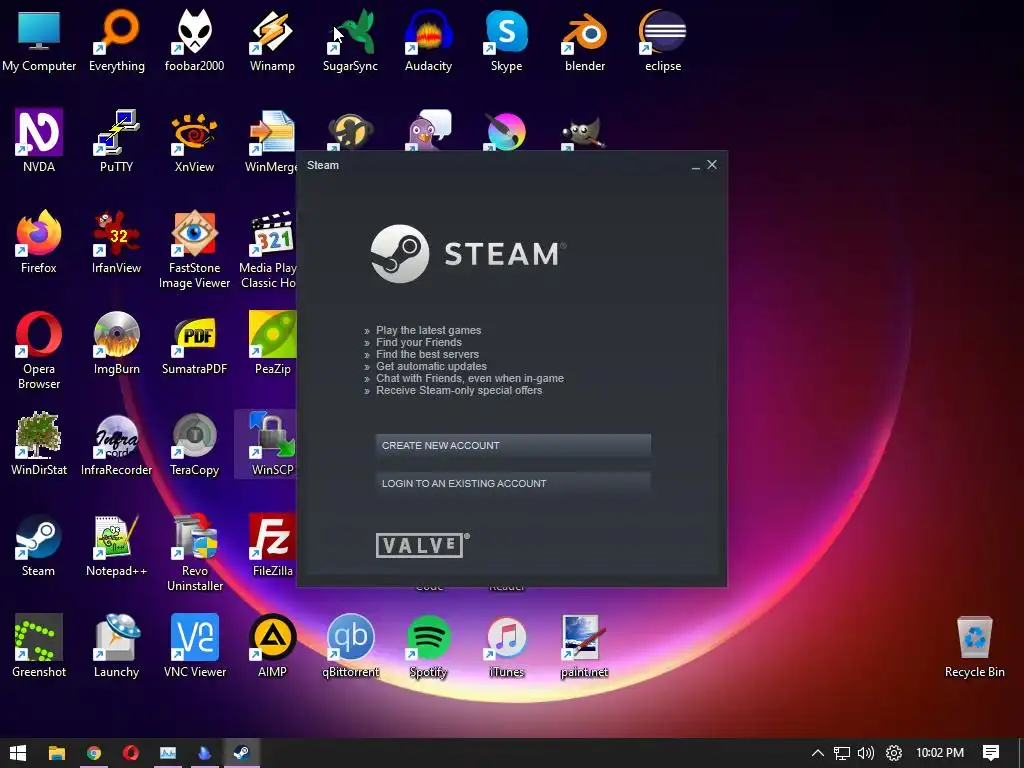Open Opera from the taskbar

pyautogui.click(x=131, y=753)
